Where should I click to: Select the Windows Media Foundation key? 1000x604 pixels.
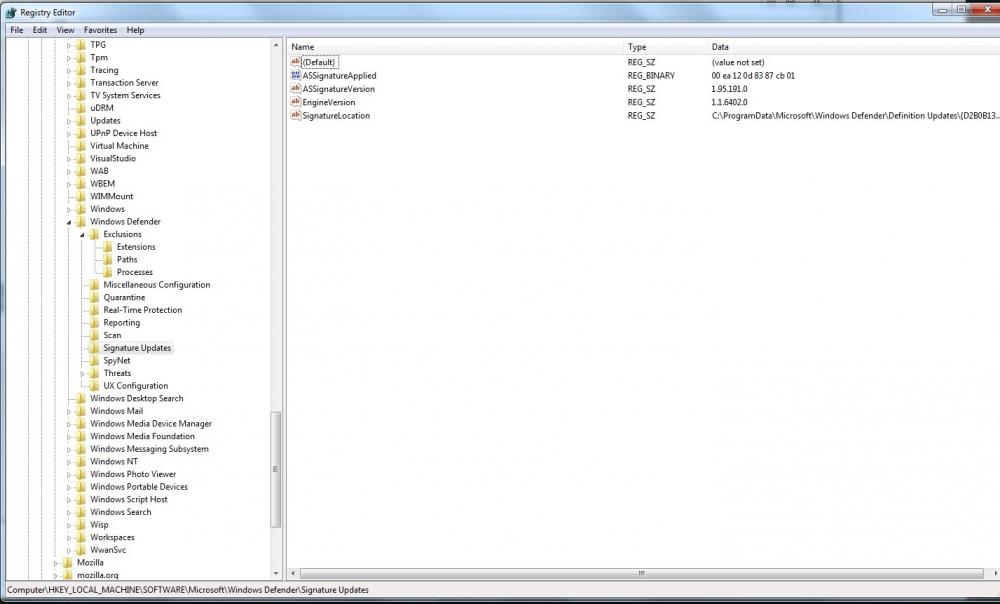click(142, 436)
